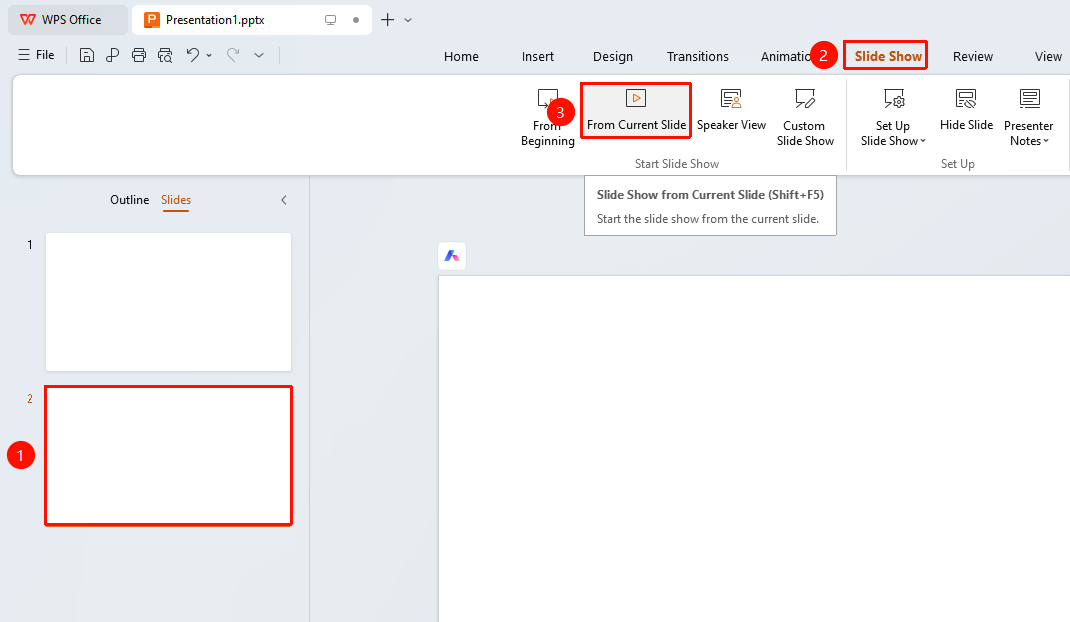Collapse the slide panel with the chevron
Screen dimensions: 1070x622
(284, 200)
